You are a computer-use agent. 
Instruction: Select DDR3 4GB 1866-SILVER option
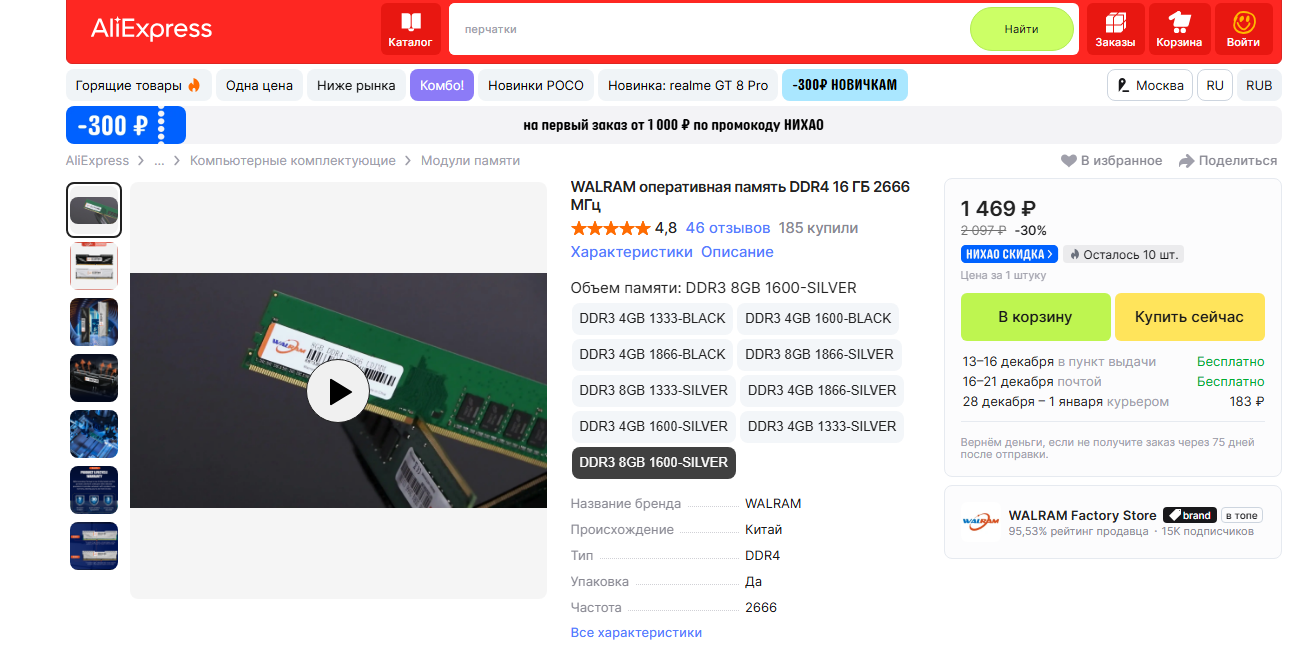pyautogui.click(x=822, y=390)
